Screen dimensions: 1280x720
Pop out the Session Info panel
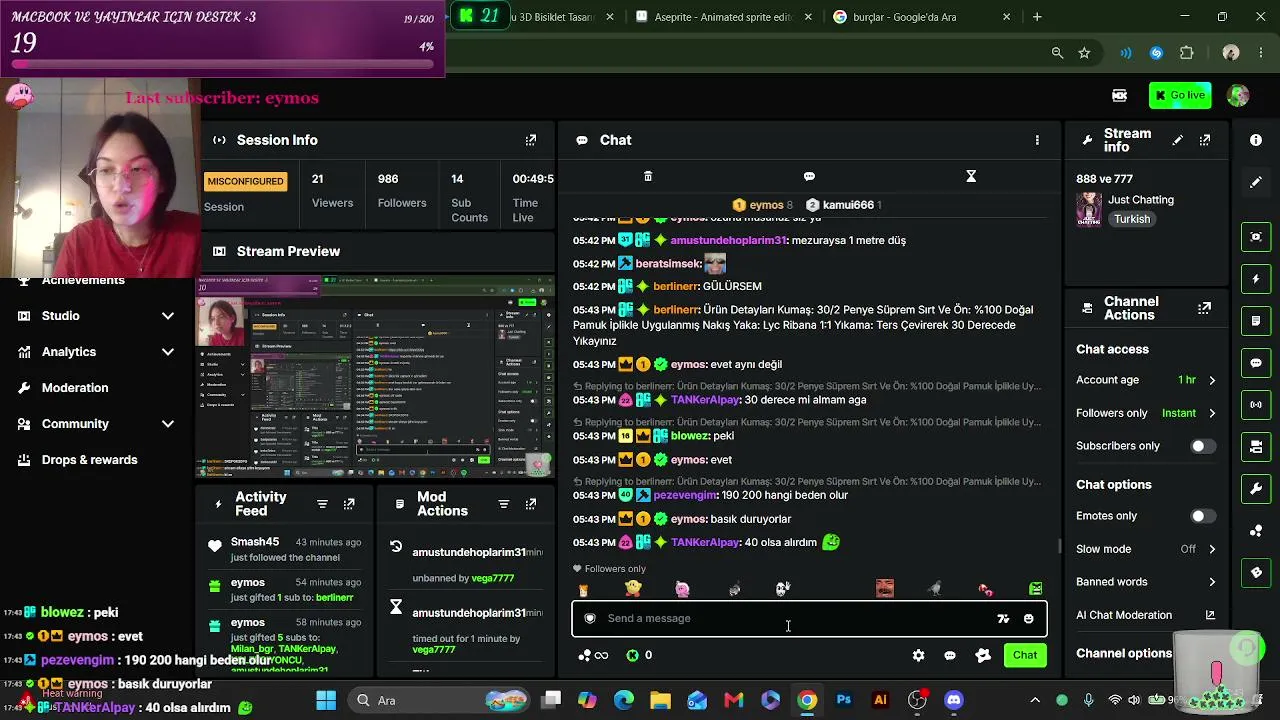531,140
